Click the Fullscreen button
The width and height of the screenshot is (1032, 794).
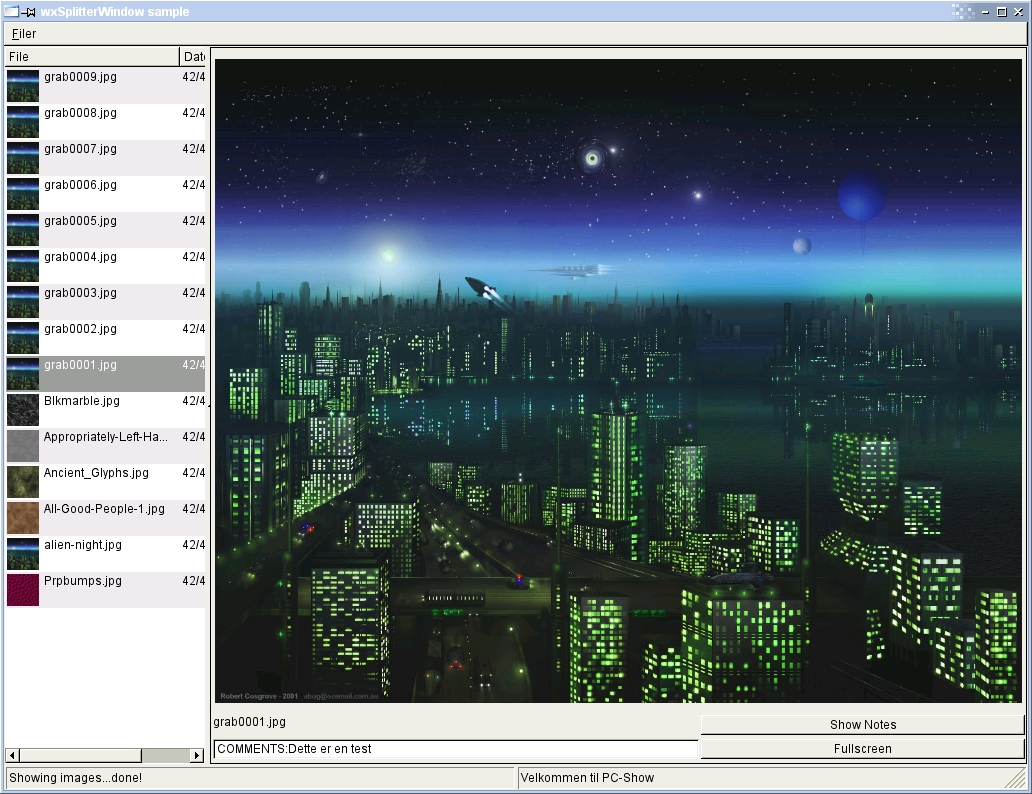(862, 748)
